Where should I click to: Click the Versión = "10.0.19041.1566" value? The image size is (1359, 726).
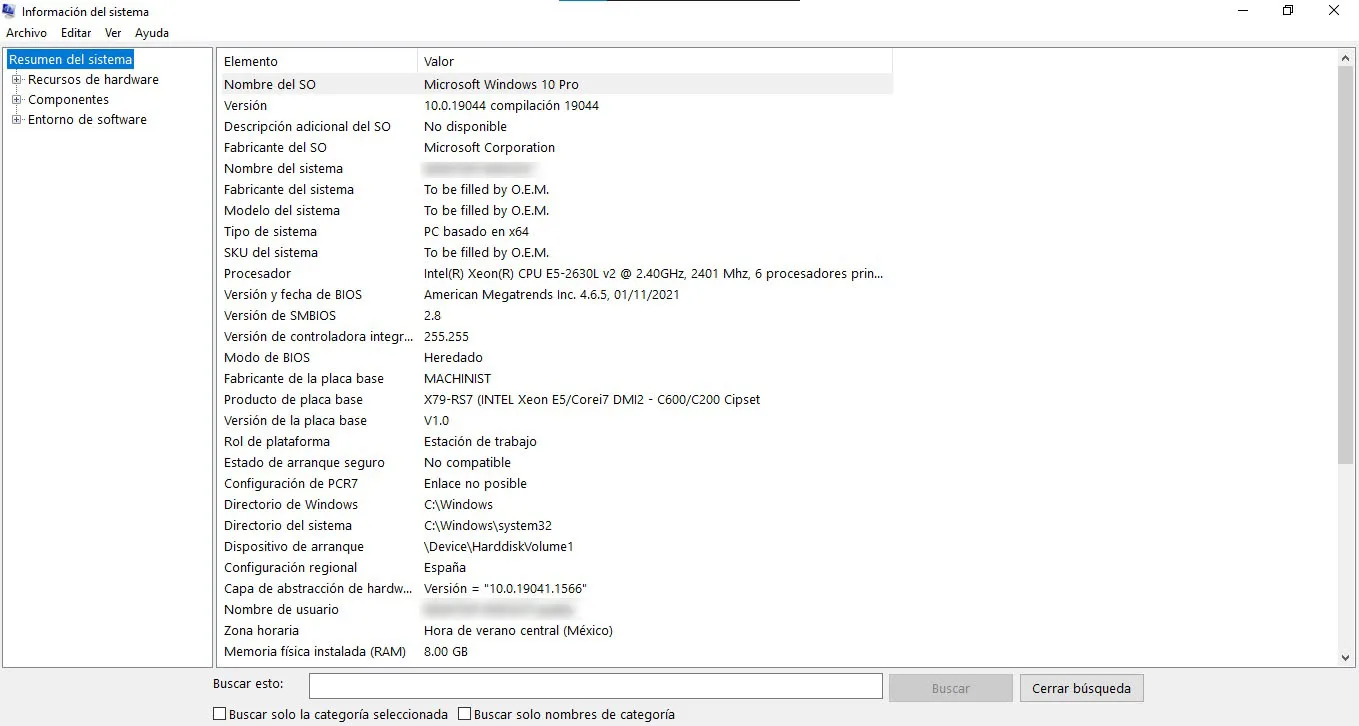(x=505, y=589)
